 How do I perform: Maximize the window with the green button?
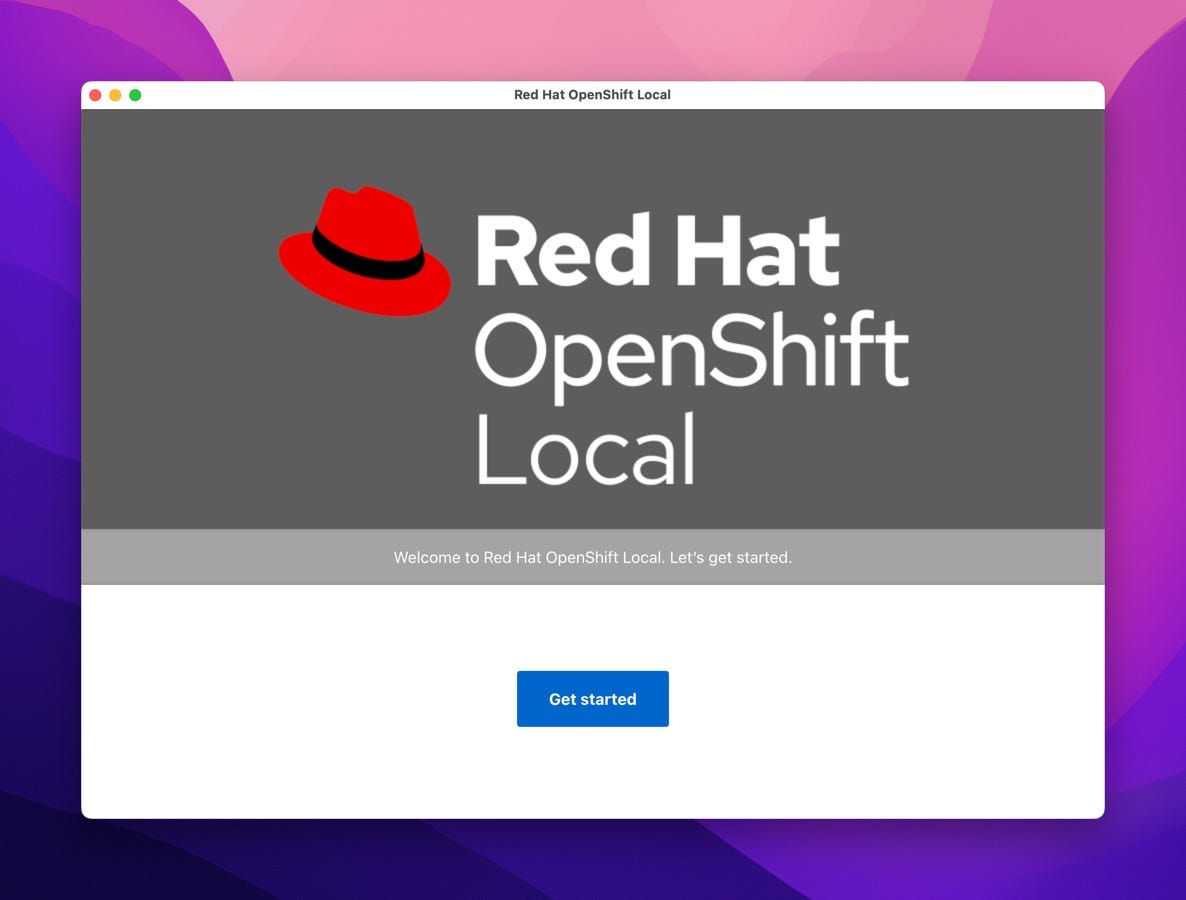click(x=135, y=95)
